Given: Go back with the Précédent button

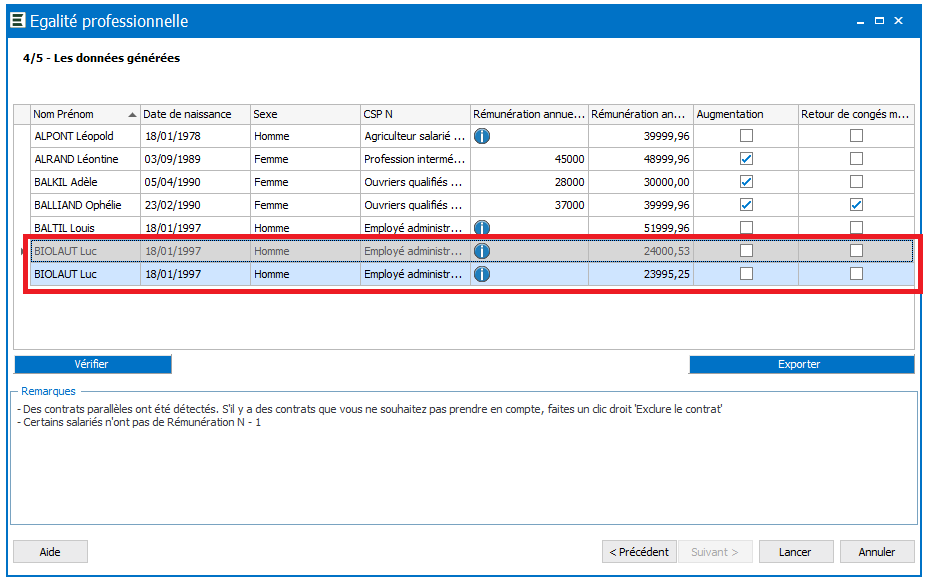Looking at the screenshot, I should pos(639,552).
